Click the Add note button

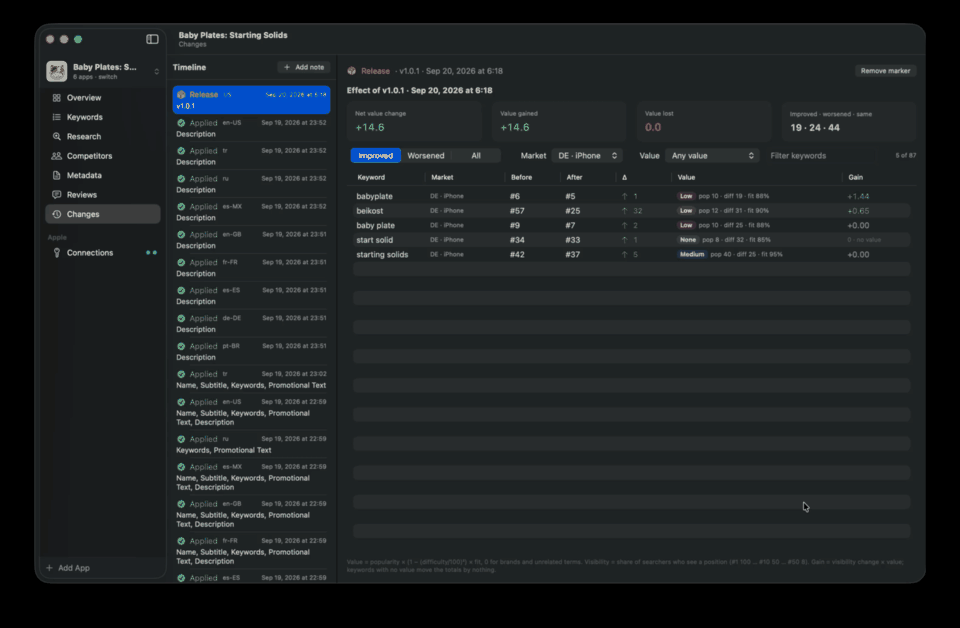pyautogui.click(x=304, y=67)
